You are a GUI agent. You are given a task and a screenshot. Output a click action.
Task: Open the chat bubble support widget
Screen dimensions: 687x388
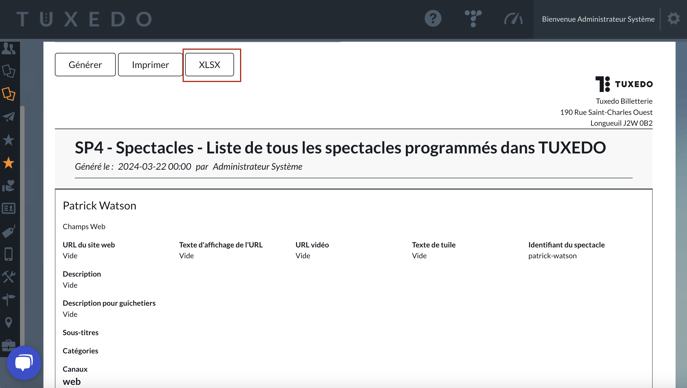pyautogui.click(x=24, y=363)
